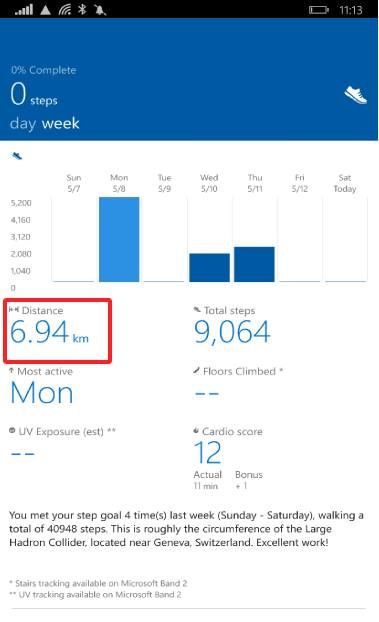Tap the Sat Today column header
This screenshot has width=379, height=622.
(344, 183)
